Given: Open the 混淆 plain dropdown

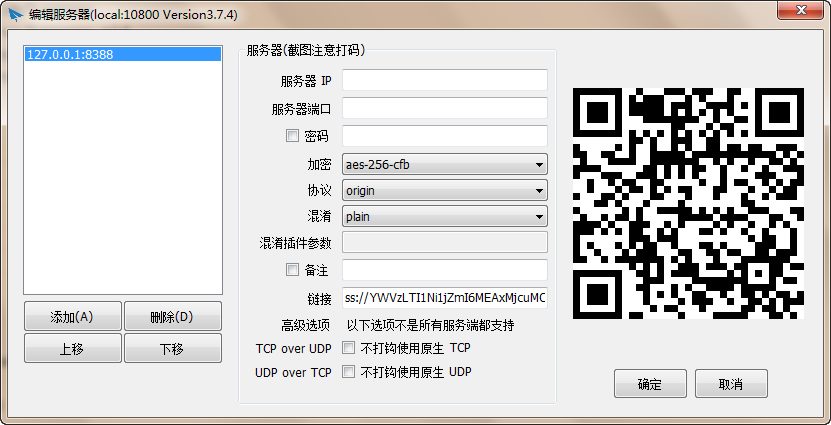Looking at the screenshot, I should pyautogui.click(x=445, y=216).
